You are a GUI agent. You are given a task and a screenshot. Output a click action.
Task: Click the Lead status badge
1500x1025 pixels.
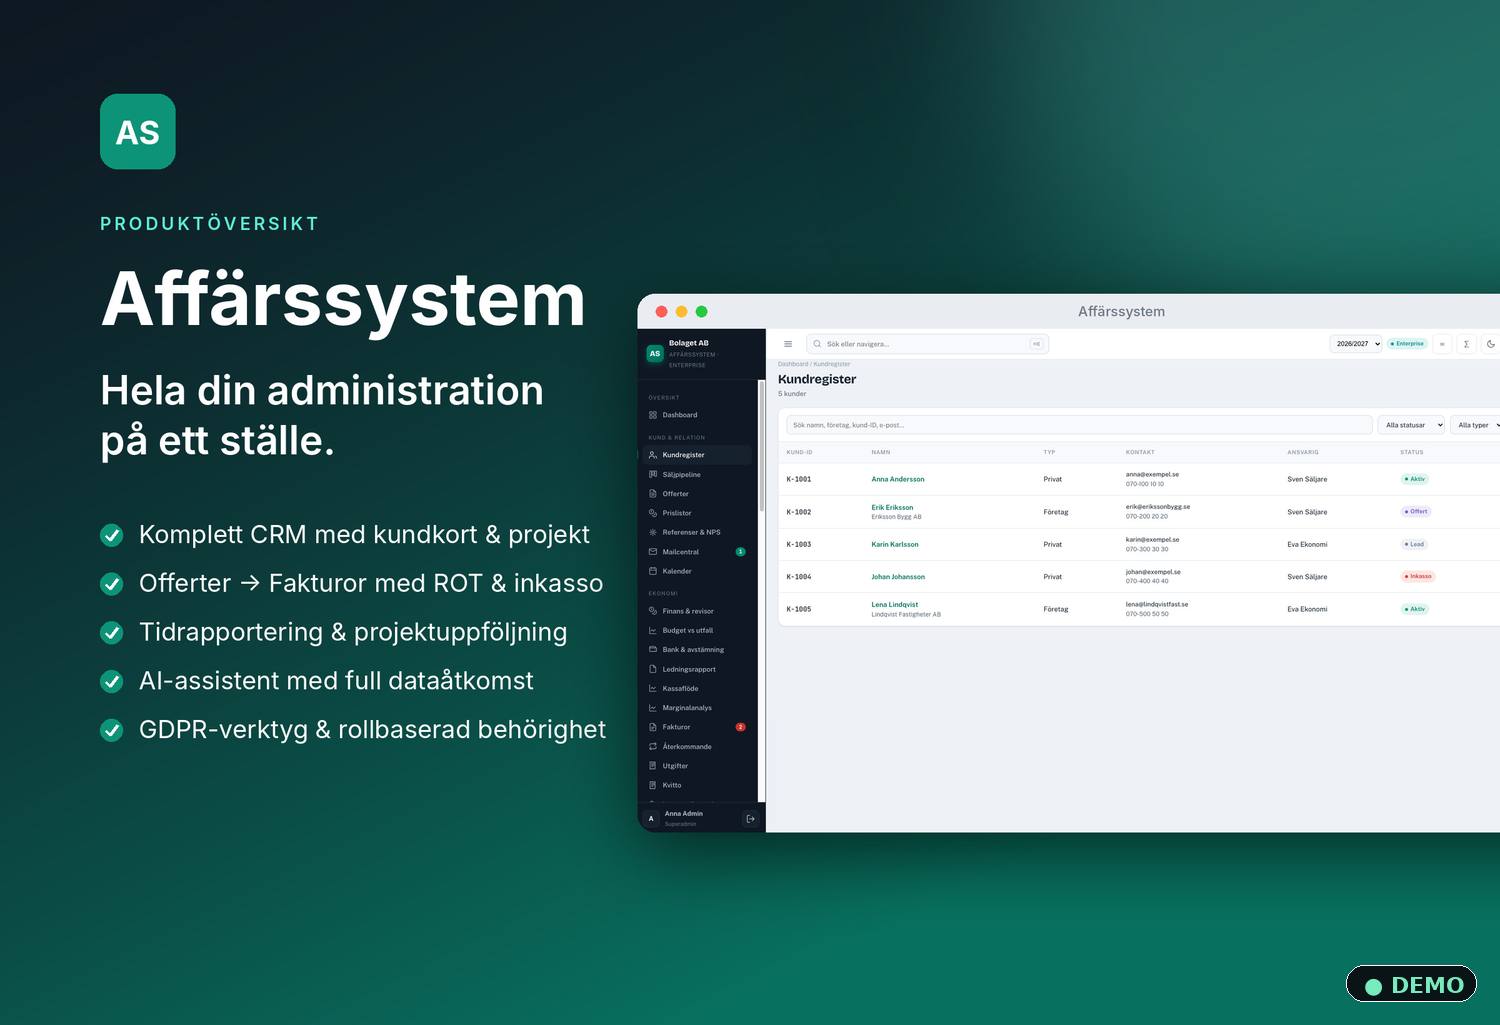tap(1414, 544)
